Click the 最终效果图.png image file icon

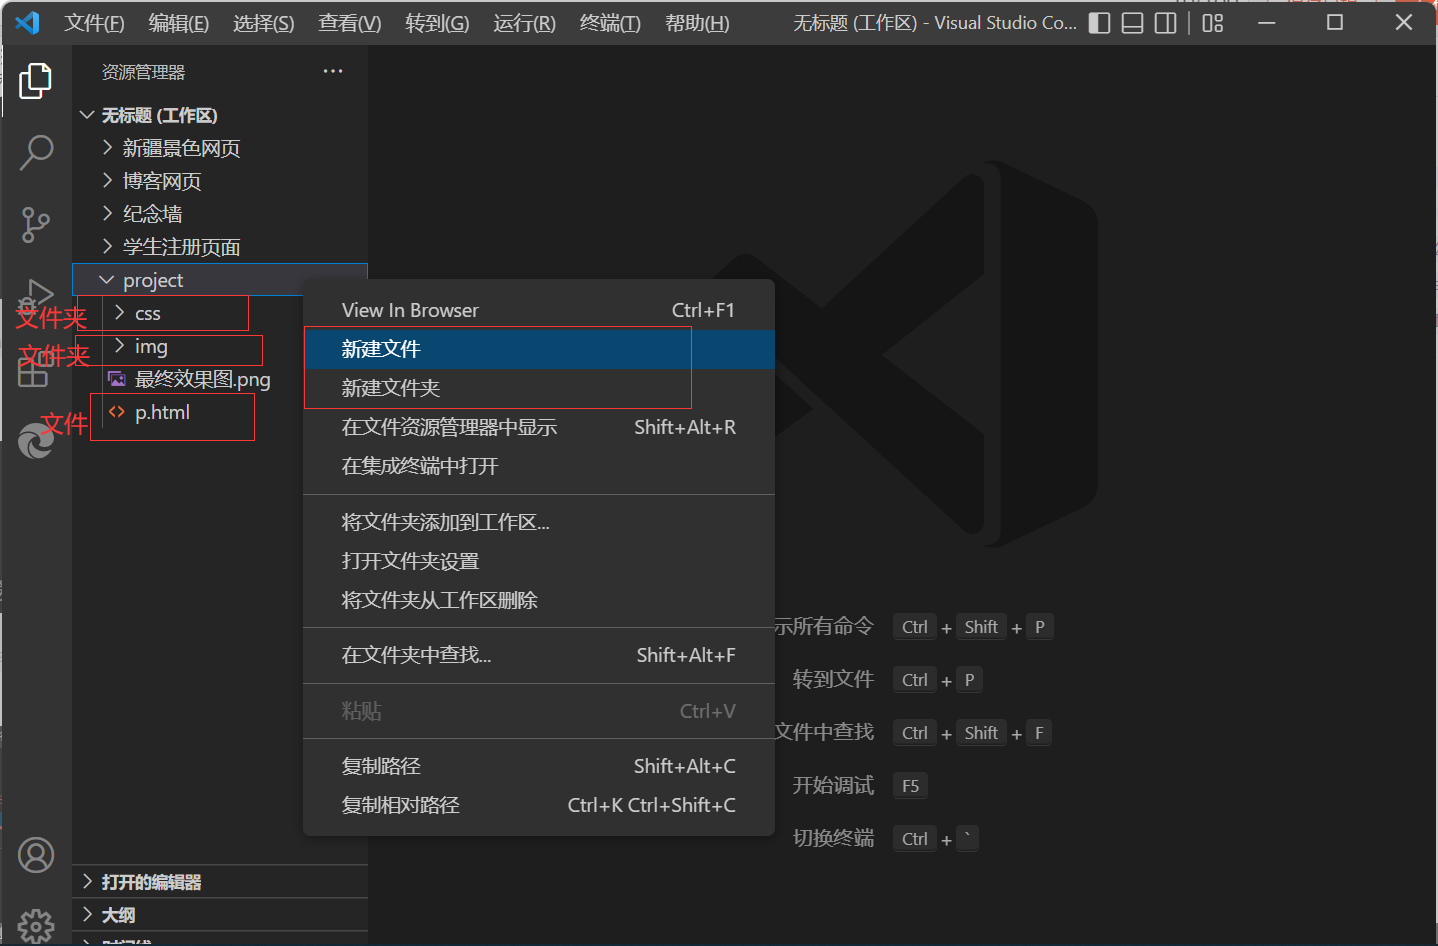click(x=117, y=379)
